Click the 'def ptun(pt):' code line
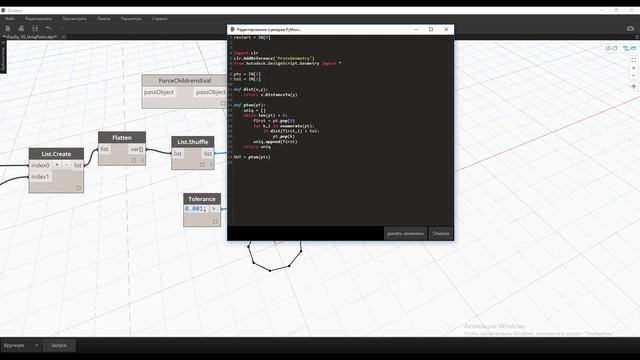This screenshot has width=640, height=360. (x=249, y=105)
